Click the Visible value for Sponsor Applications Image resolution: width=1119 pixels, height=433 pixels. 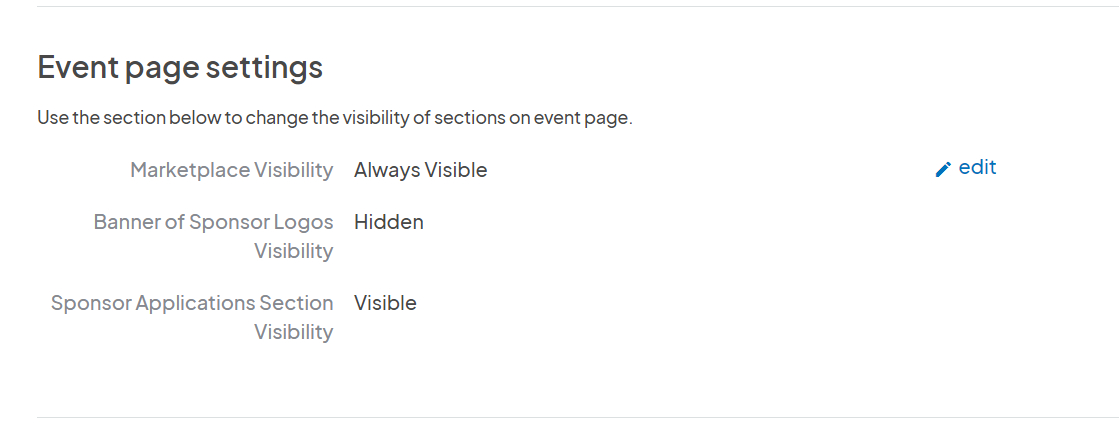(385, 303)
